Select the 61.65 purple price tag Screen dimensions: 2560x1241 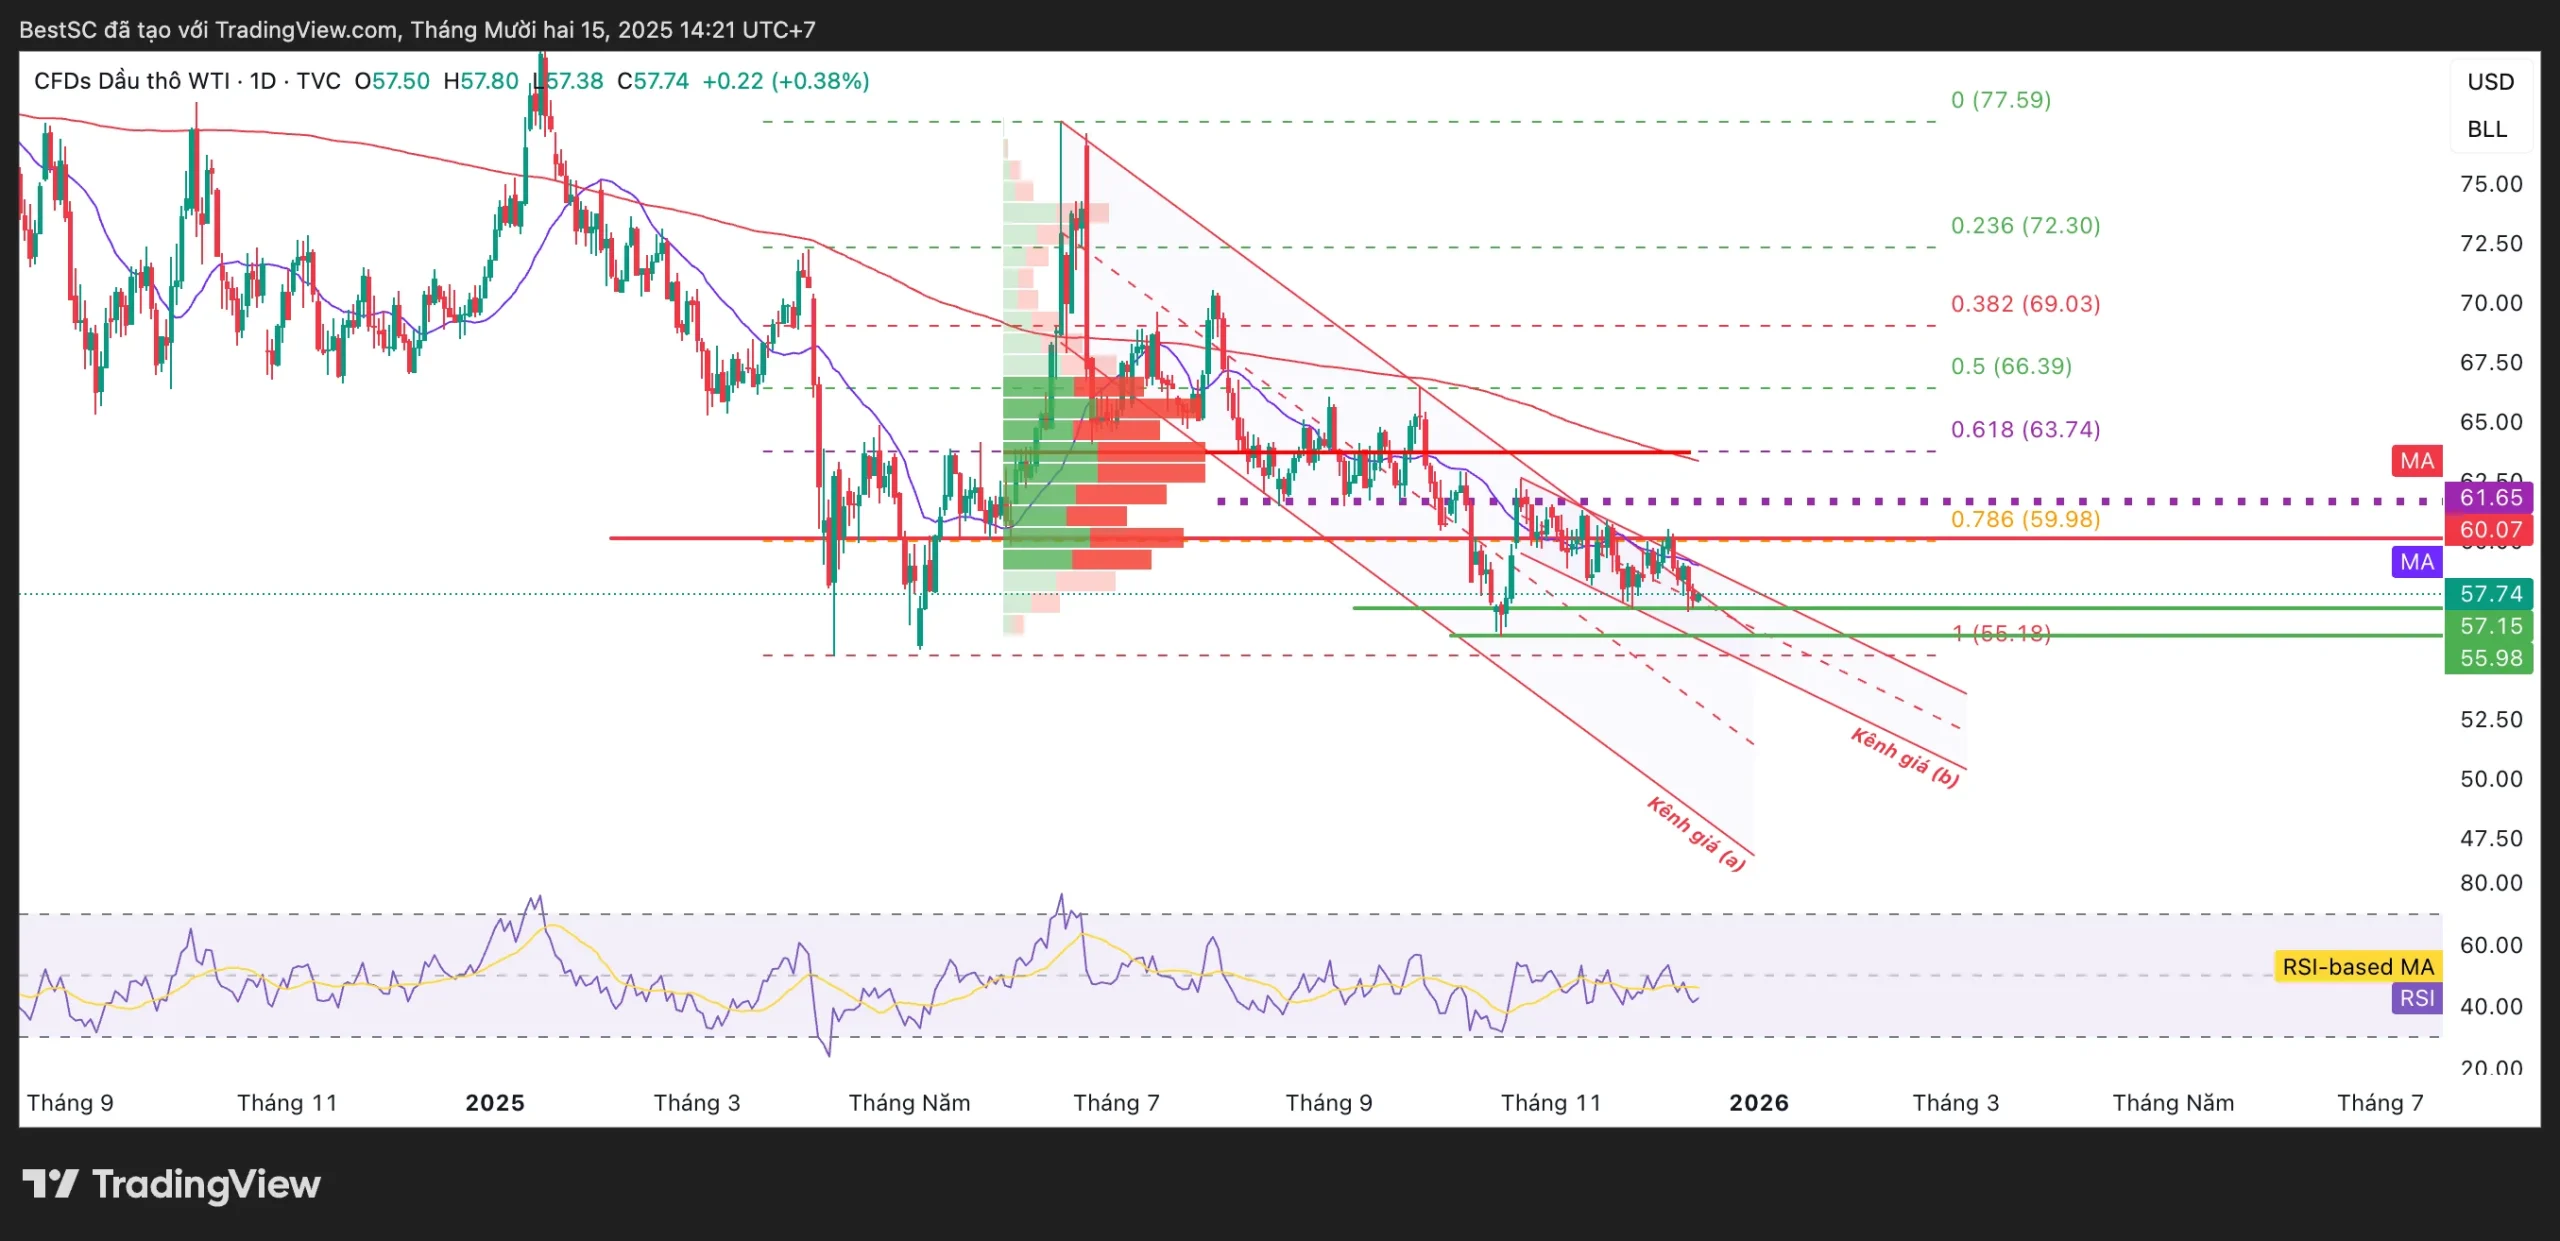(2489, 497)
